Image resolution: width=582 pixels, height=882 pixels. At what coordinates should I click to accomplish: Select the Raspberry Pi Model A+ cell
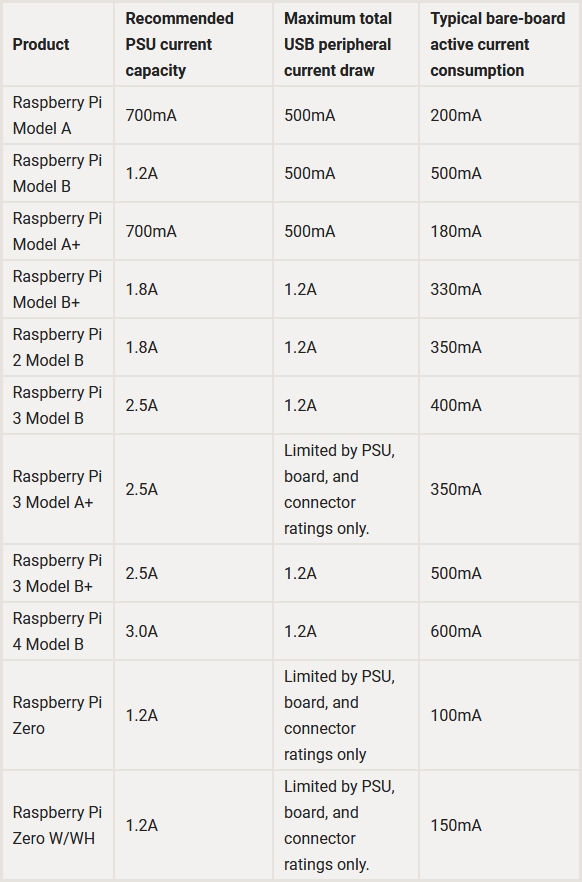tap(57, 231)
